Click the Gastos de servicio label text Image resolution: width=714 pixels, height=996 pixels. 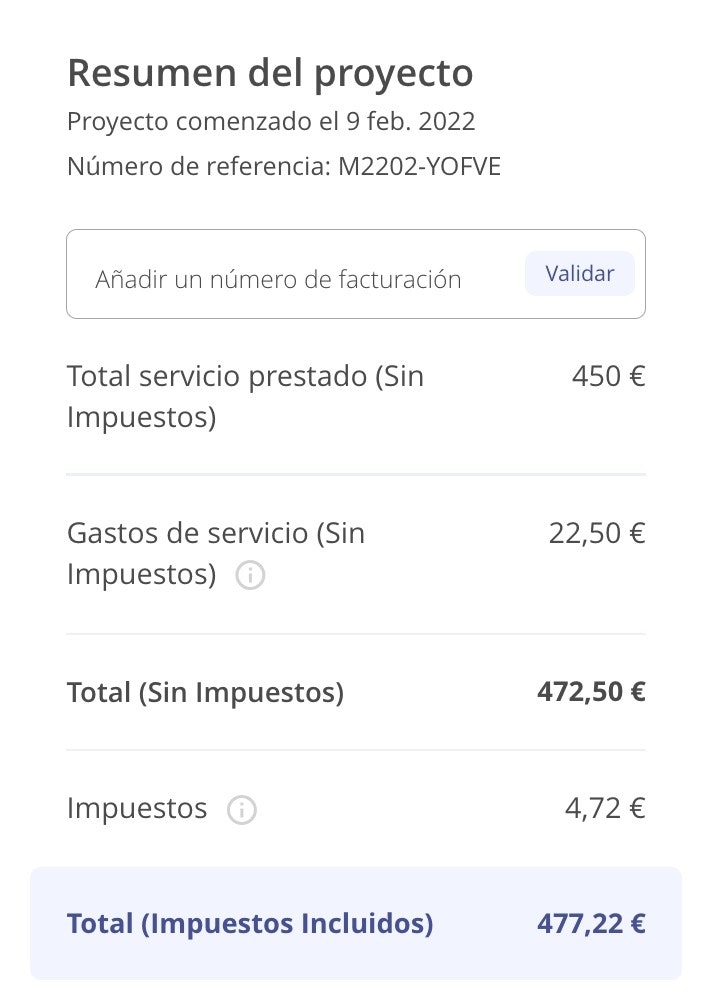click(x=215, y=554)
